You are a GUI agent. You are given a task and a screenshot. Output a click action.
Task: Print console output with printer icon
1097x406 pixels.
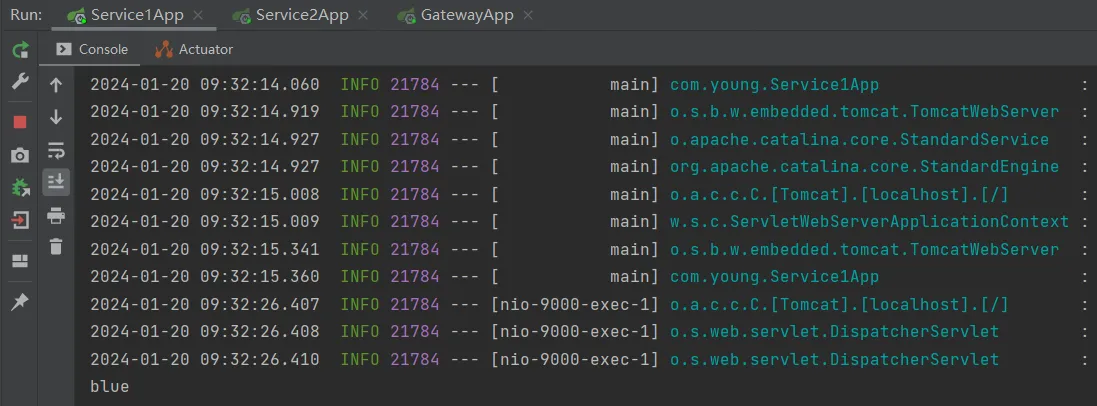click(56, 215)
